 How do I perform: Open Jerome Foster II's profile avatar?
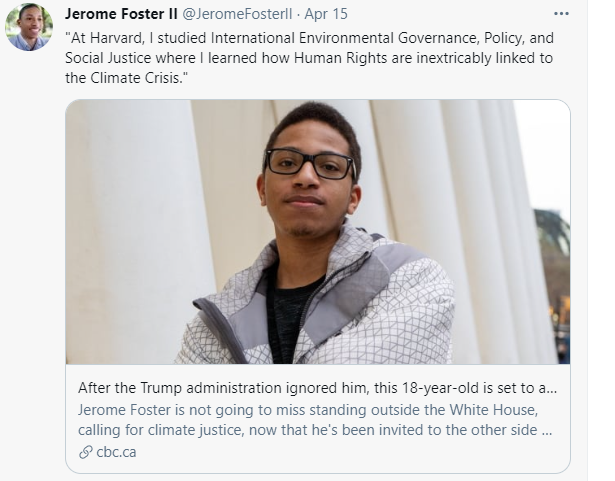[x=28, y=27]
